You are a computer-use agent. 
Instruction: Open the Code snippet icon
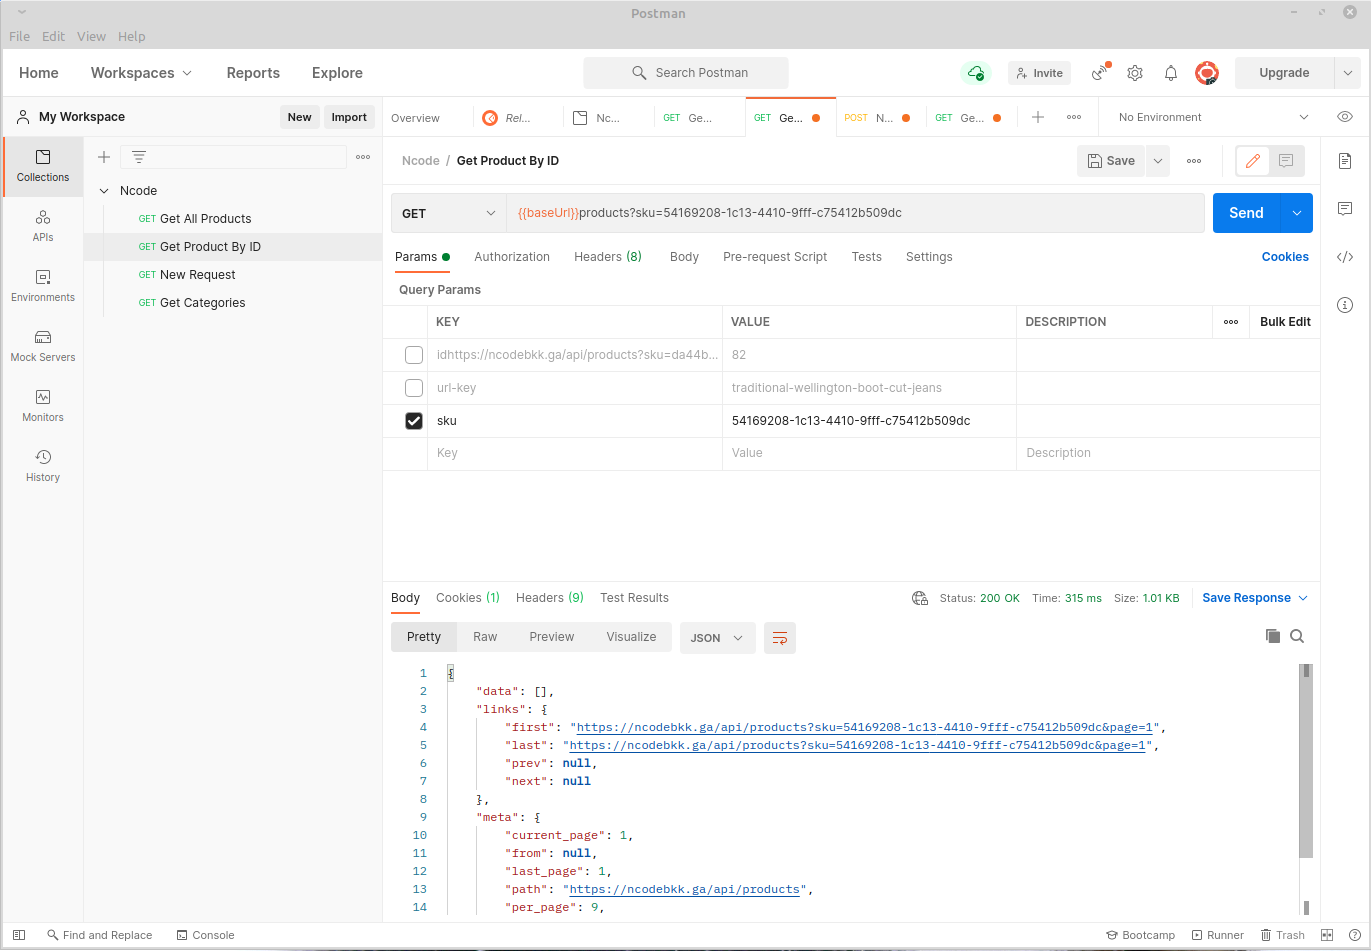point(1345,257)
